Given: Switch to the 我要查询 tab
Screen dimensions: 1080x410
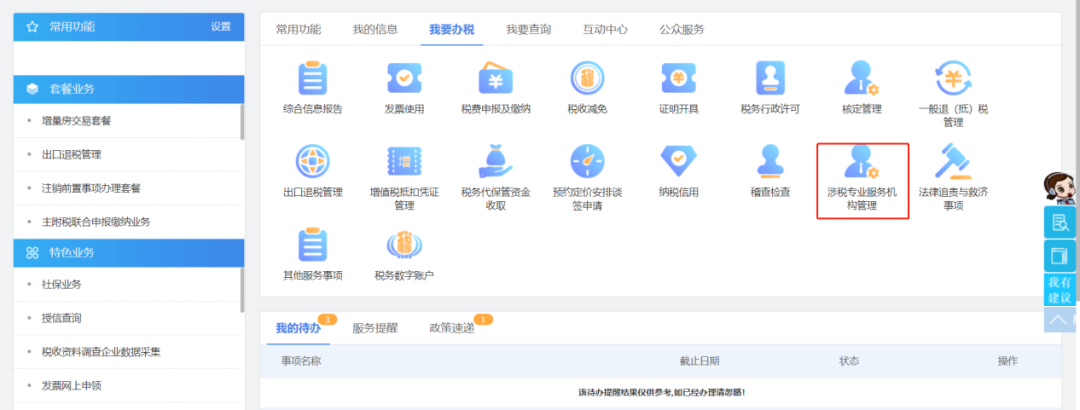Looking at the screenshot, I should (528, 29).
